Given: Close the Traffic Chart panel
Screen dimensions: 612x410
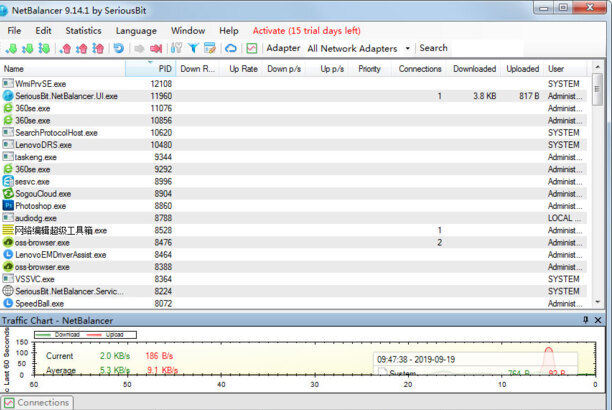Looking at the screenshot, I should [x=598, y=320].
